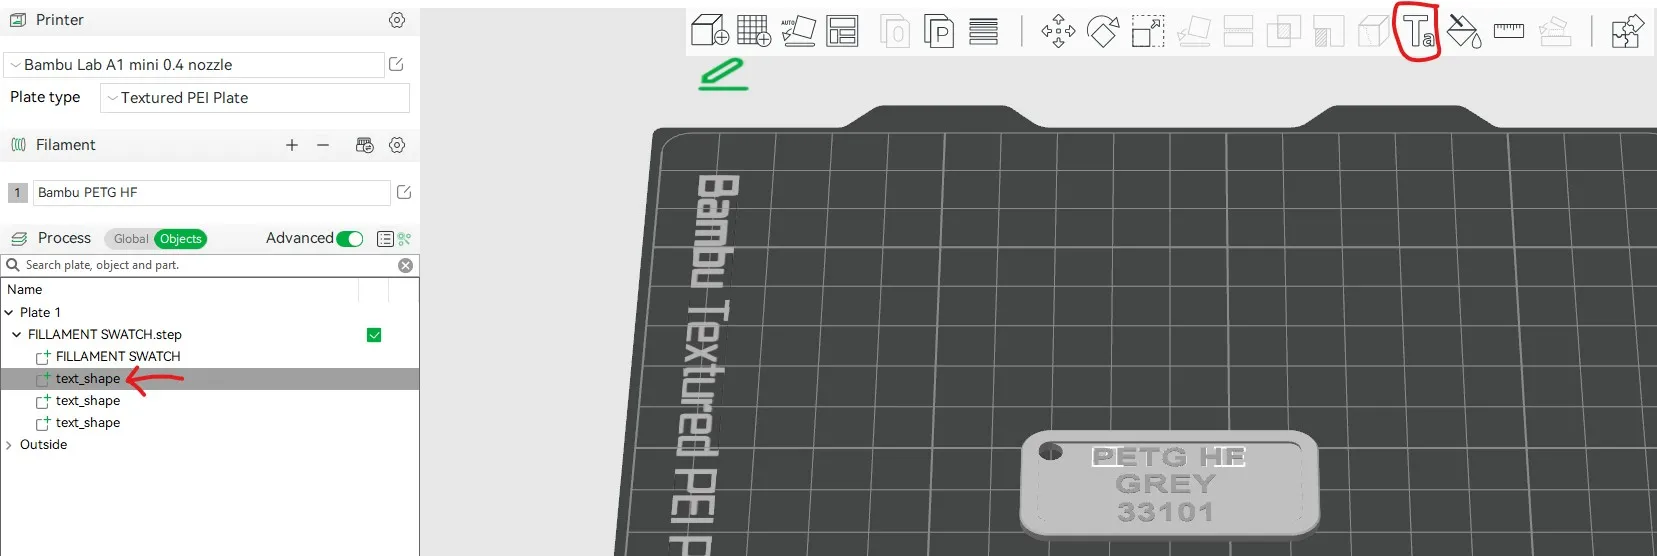Select the Move tool with four arrows
The image size is (1657, 556).
[1058, 31]
